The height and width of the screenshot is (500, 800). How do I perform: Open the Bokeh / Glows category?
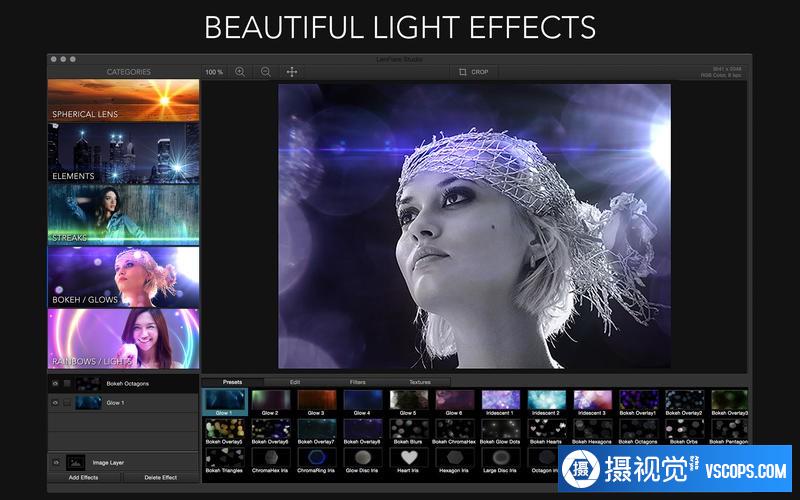[x=123, y=277]
